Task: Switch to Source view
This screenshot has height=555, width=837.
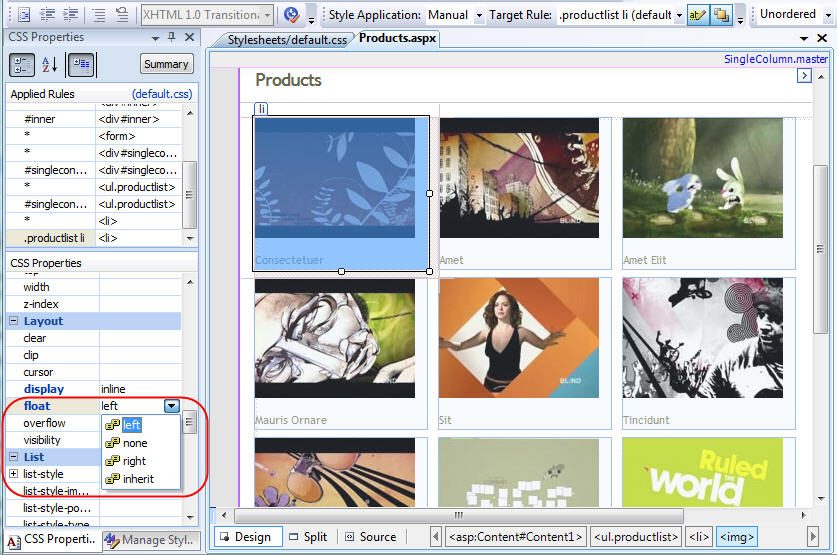Action: (x=371, y=537)
